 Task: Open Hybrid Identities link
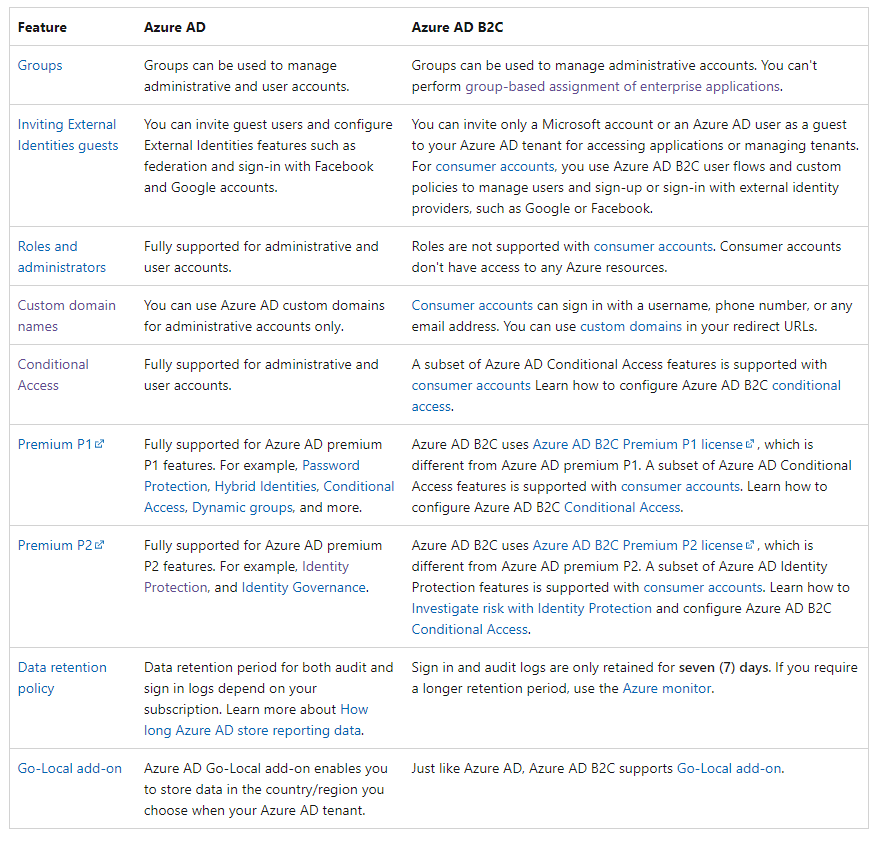[x=266, y=486]
